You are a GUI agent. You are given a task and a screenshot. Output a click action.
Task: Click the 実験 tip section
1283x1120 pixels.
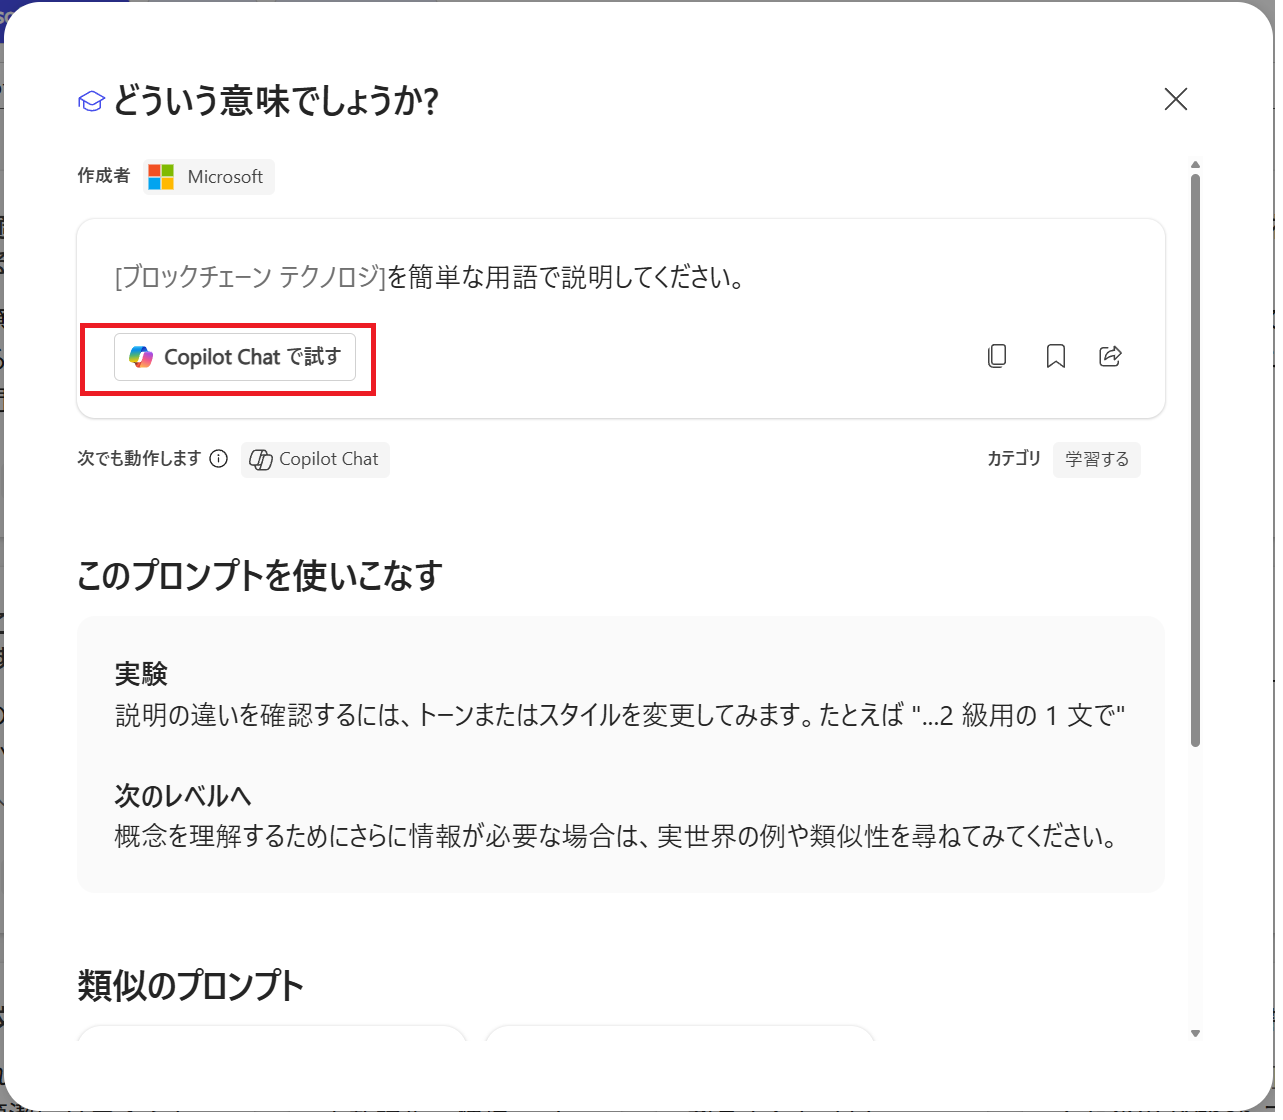coord(620,693)
